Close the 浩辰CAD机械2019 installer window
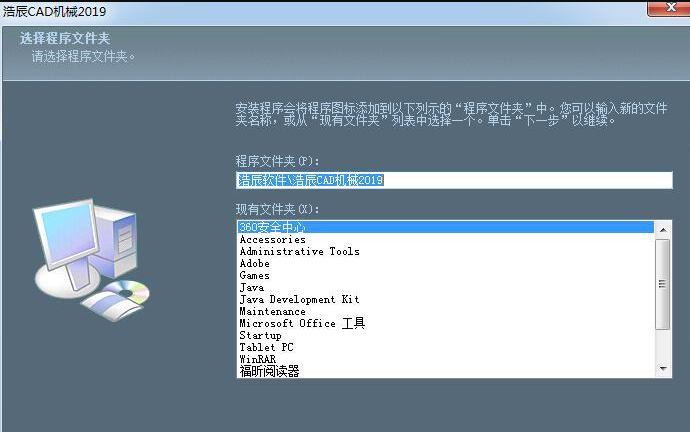The width and height of the screenshot is (690, 432). [670, 7]
